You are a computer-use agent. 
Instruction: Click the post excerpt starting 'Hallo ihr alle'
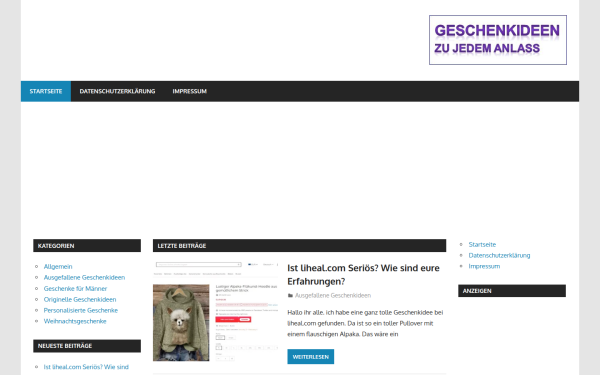tap(365, 323)
